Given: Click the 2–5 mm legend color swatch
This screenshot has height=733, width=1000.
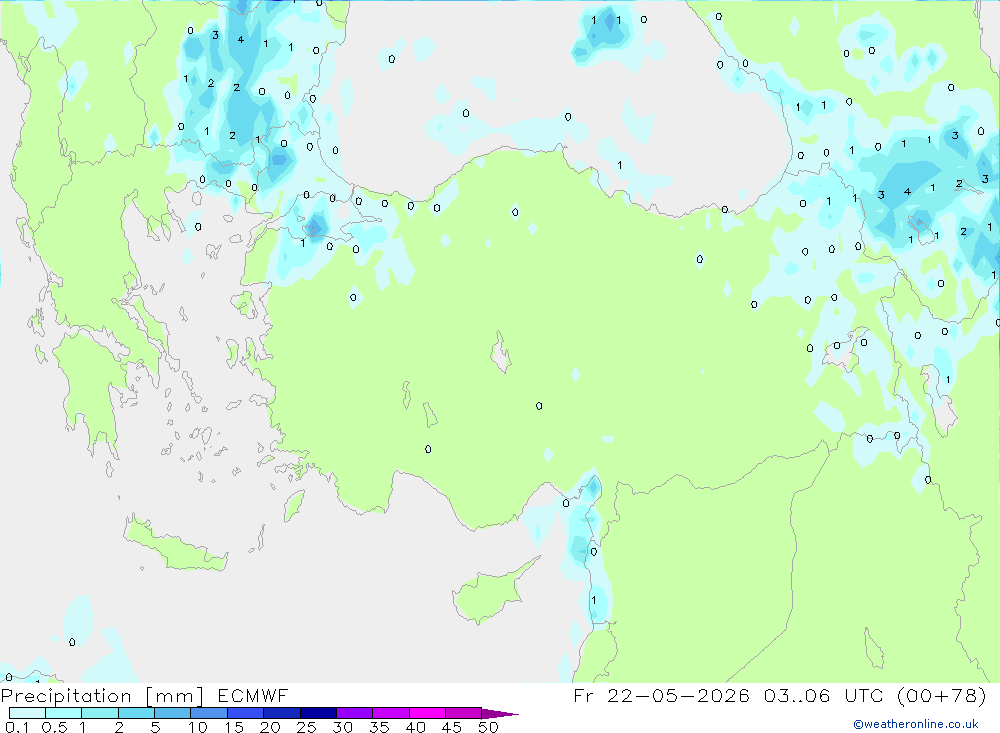Looking at the screenshot, I should click(x=136, y=713).
